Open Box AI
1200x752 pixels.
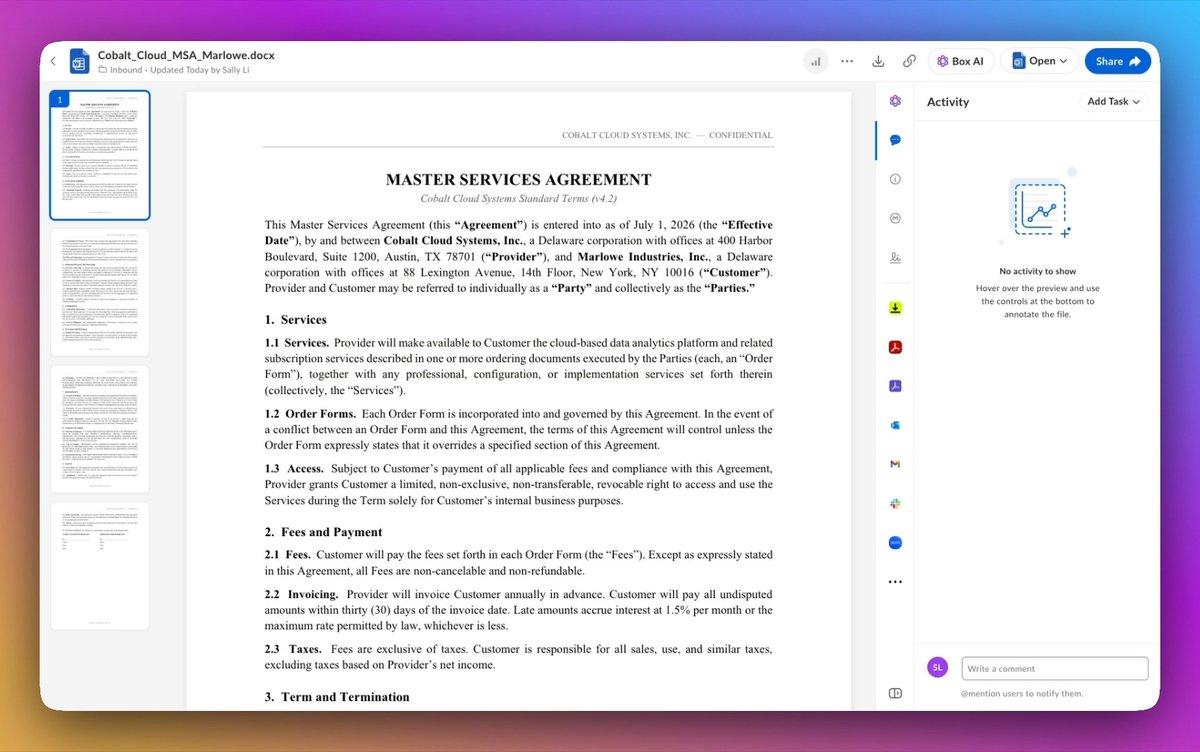tap(960, 61)
